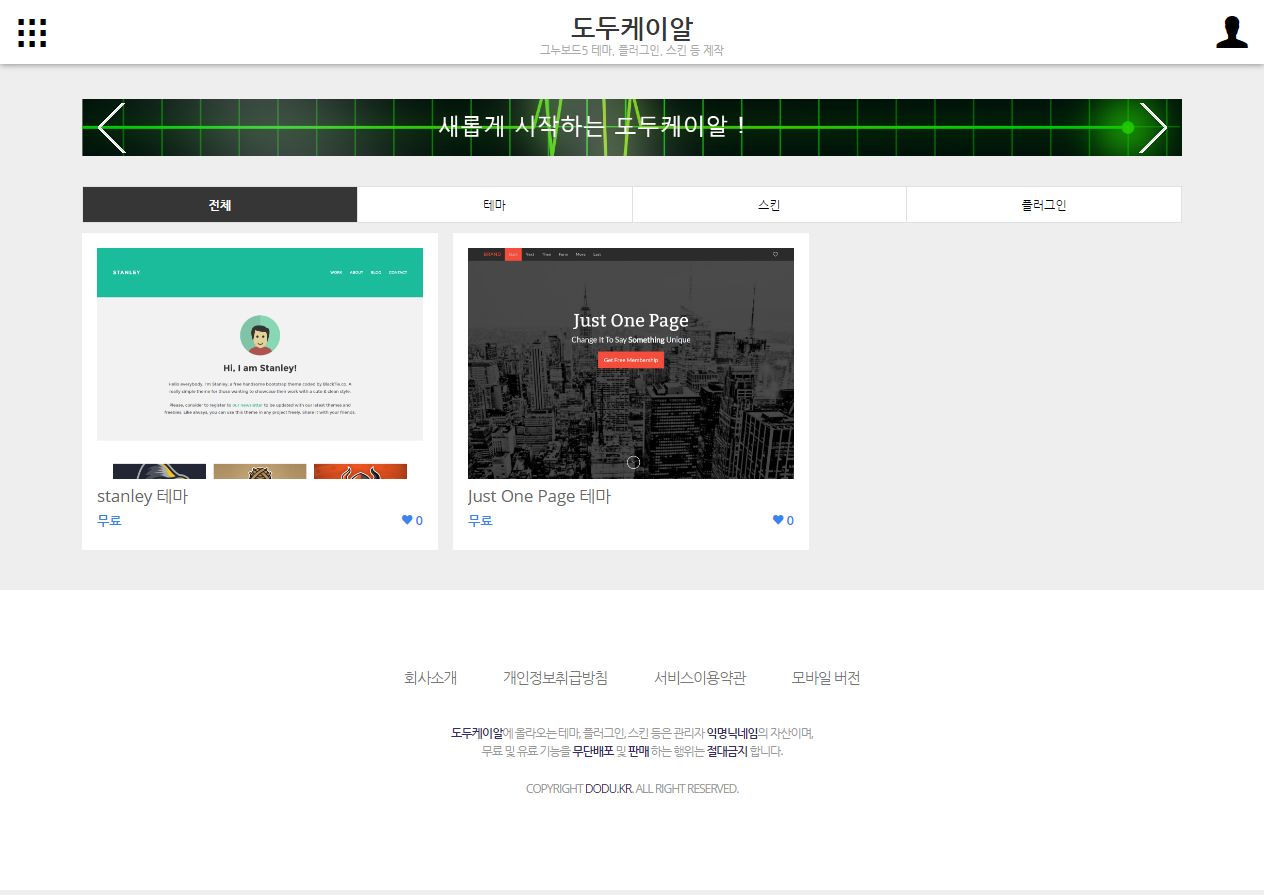Click the heart icon on Just One Page 테마
Image resolution: width=1264 pixels, height=895 pixels.
point(777,519)
